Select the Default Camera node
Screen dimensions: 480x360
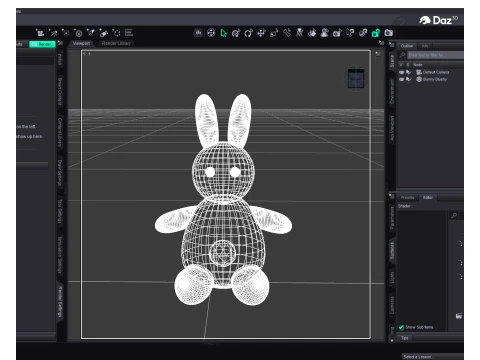435,72
